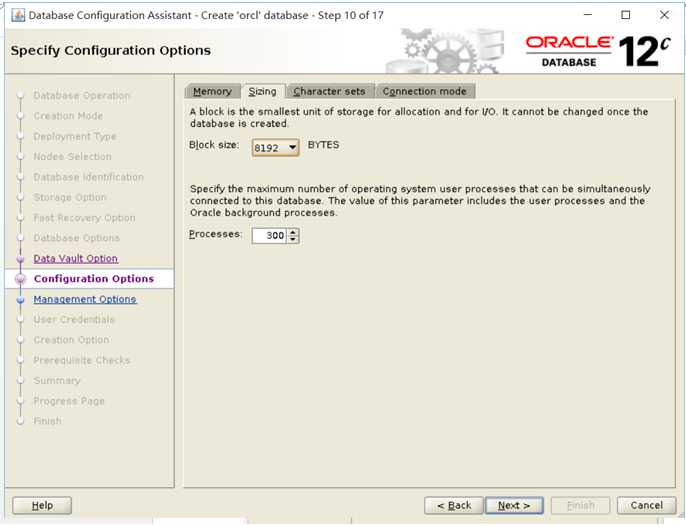Click the Help button
The width and height of the screenshot is (686, 526).
[42, 505]
